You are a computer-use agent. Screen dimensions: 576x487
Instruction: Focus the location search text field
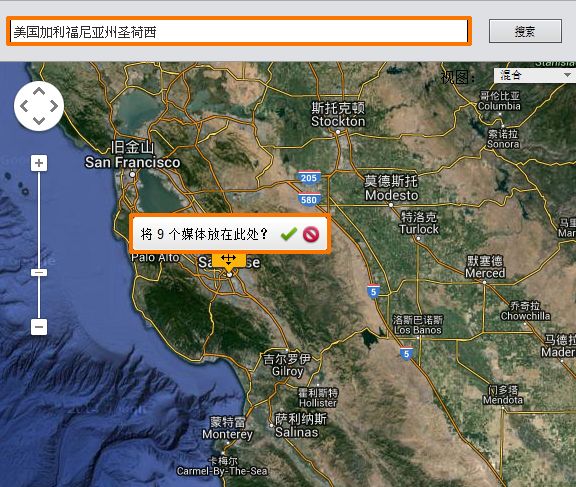[239, 32]
